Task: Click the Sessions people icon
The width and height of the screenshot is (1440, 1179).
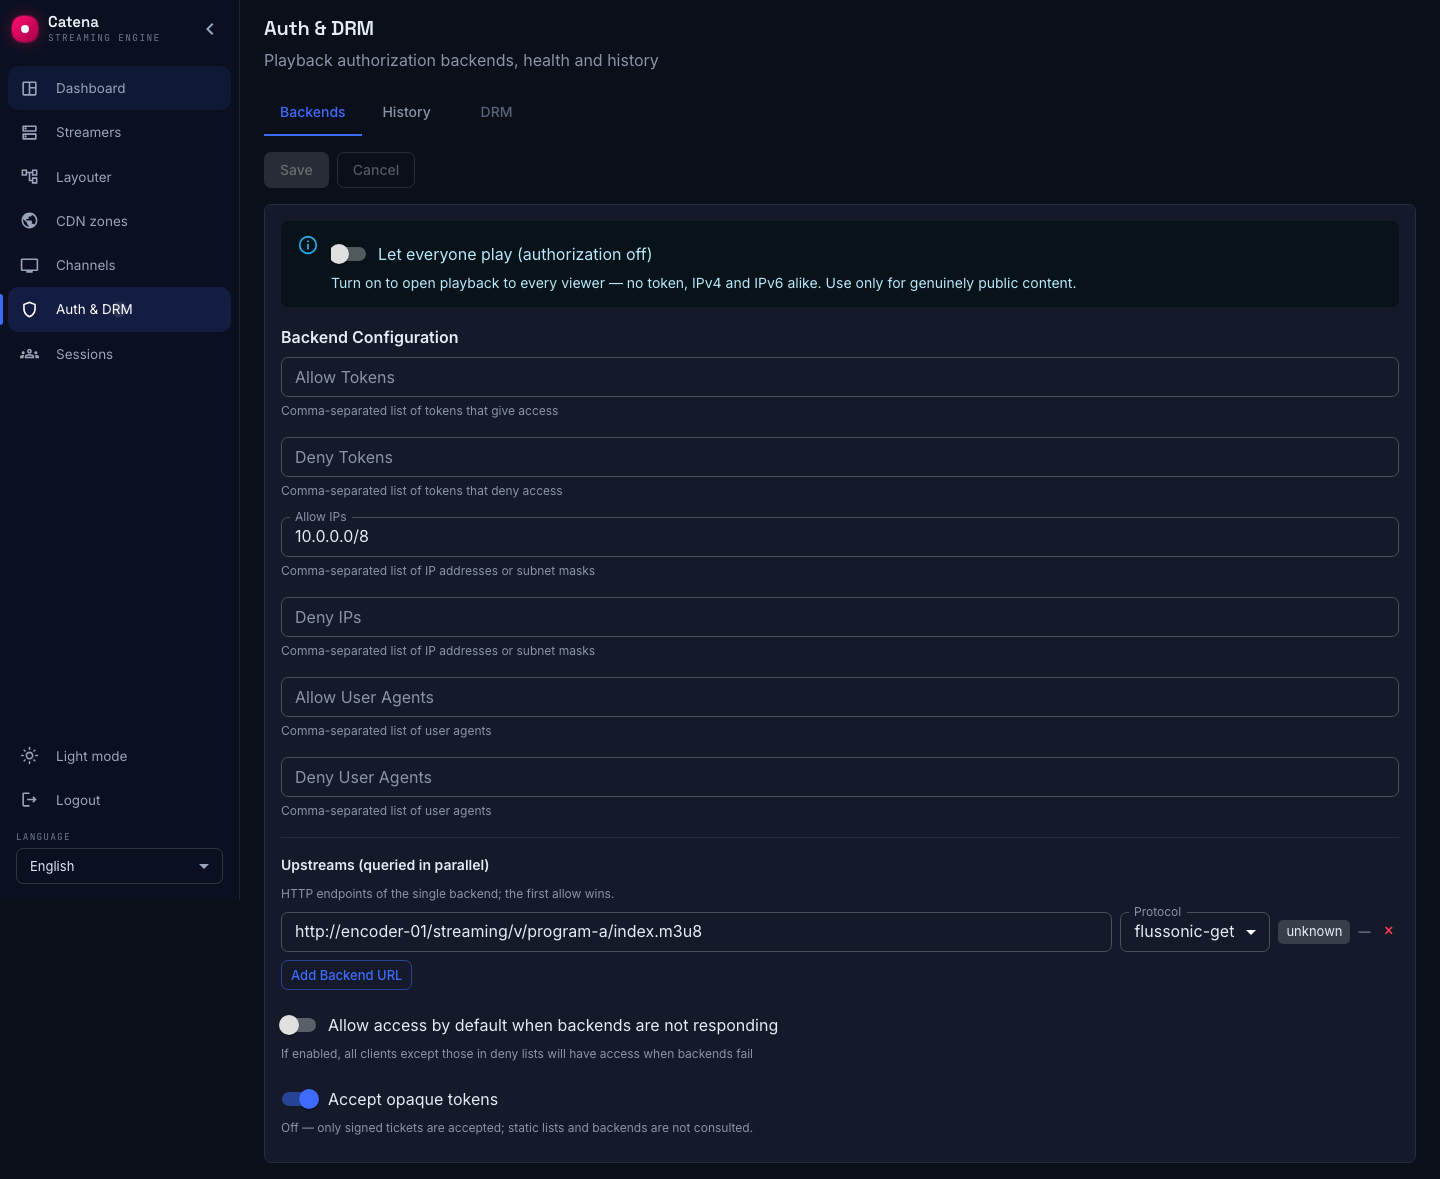Action: tap(30, 354)
